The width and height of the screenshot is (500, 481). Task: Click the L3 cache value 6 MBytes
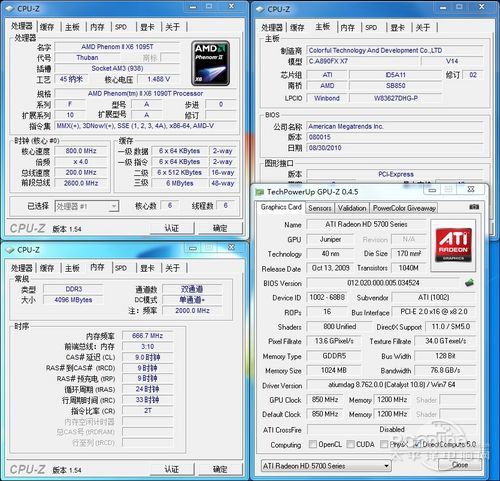click(x=180, y=183)
